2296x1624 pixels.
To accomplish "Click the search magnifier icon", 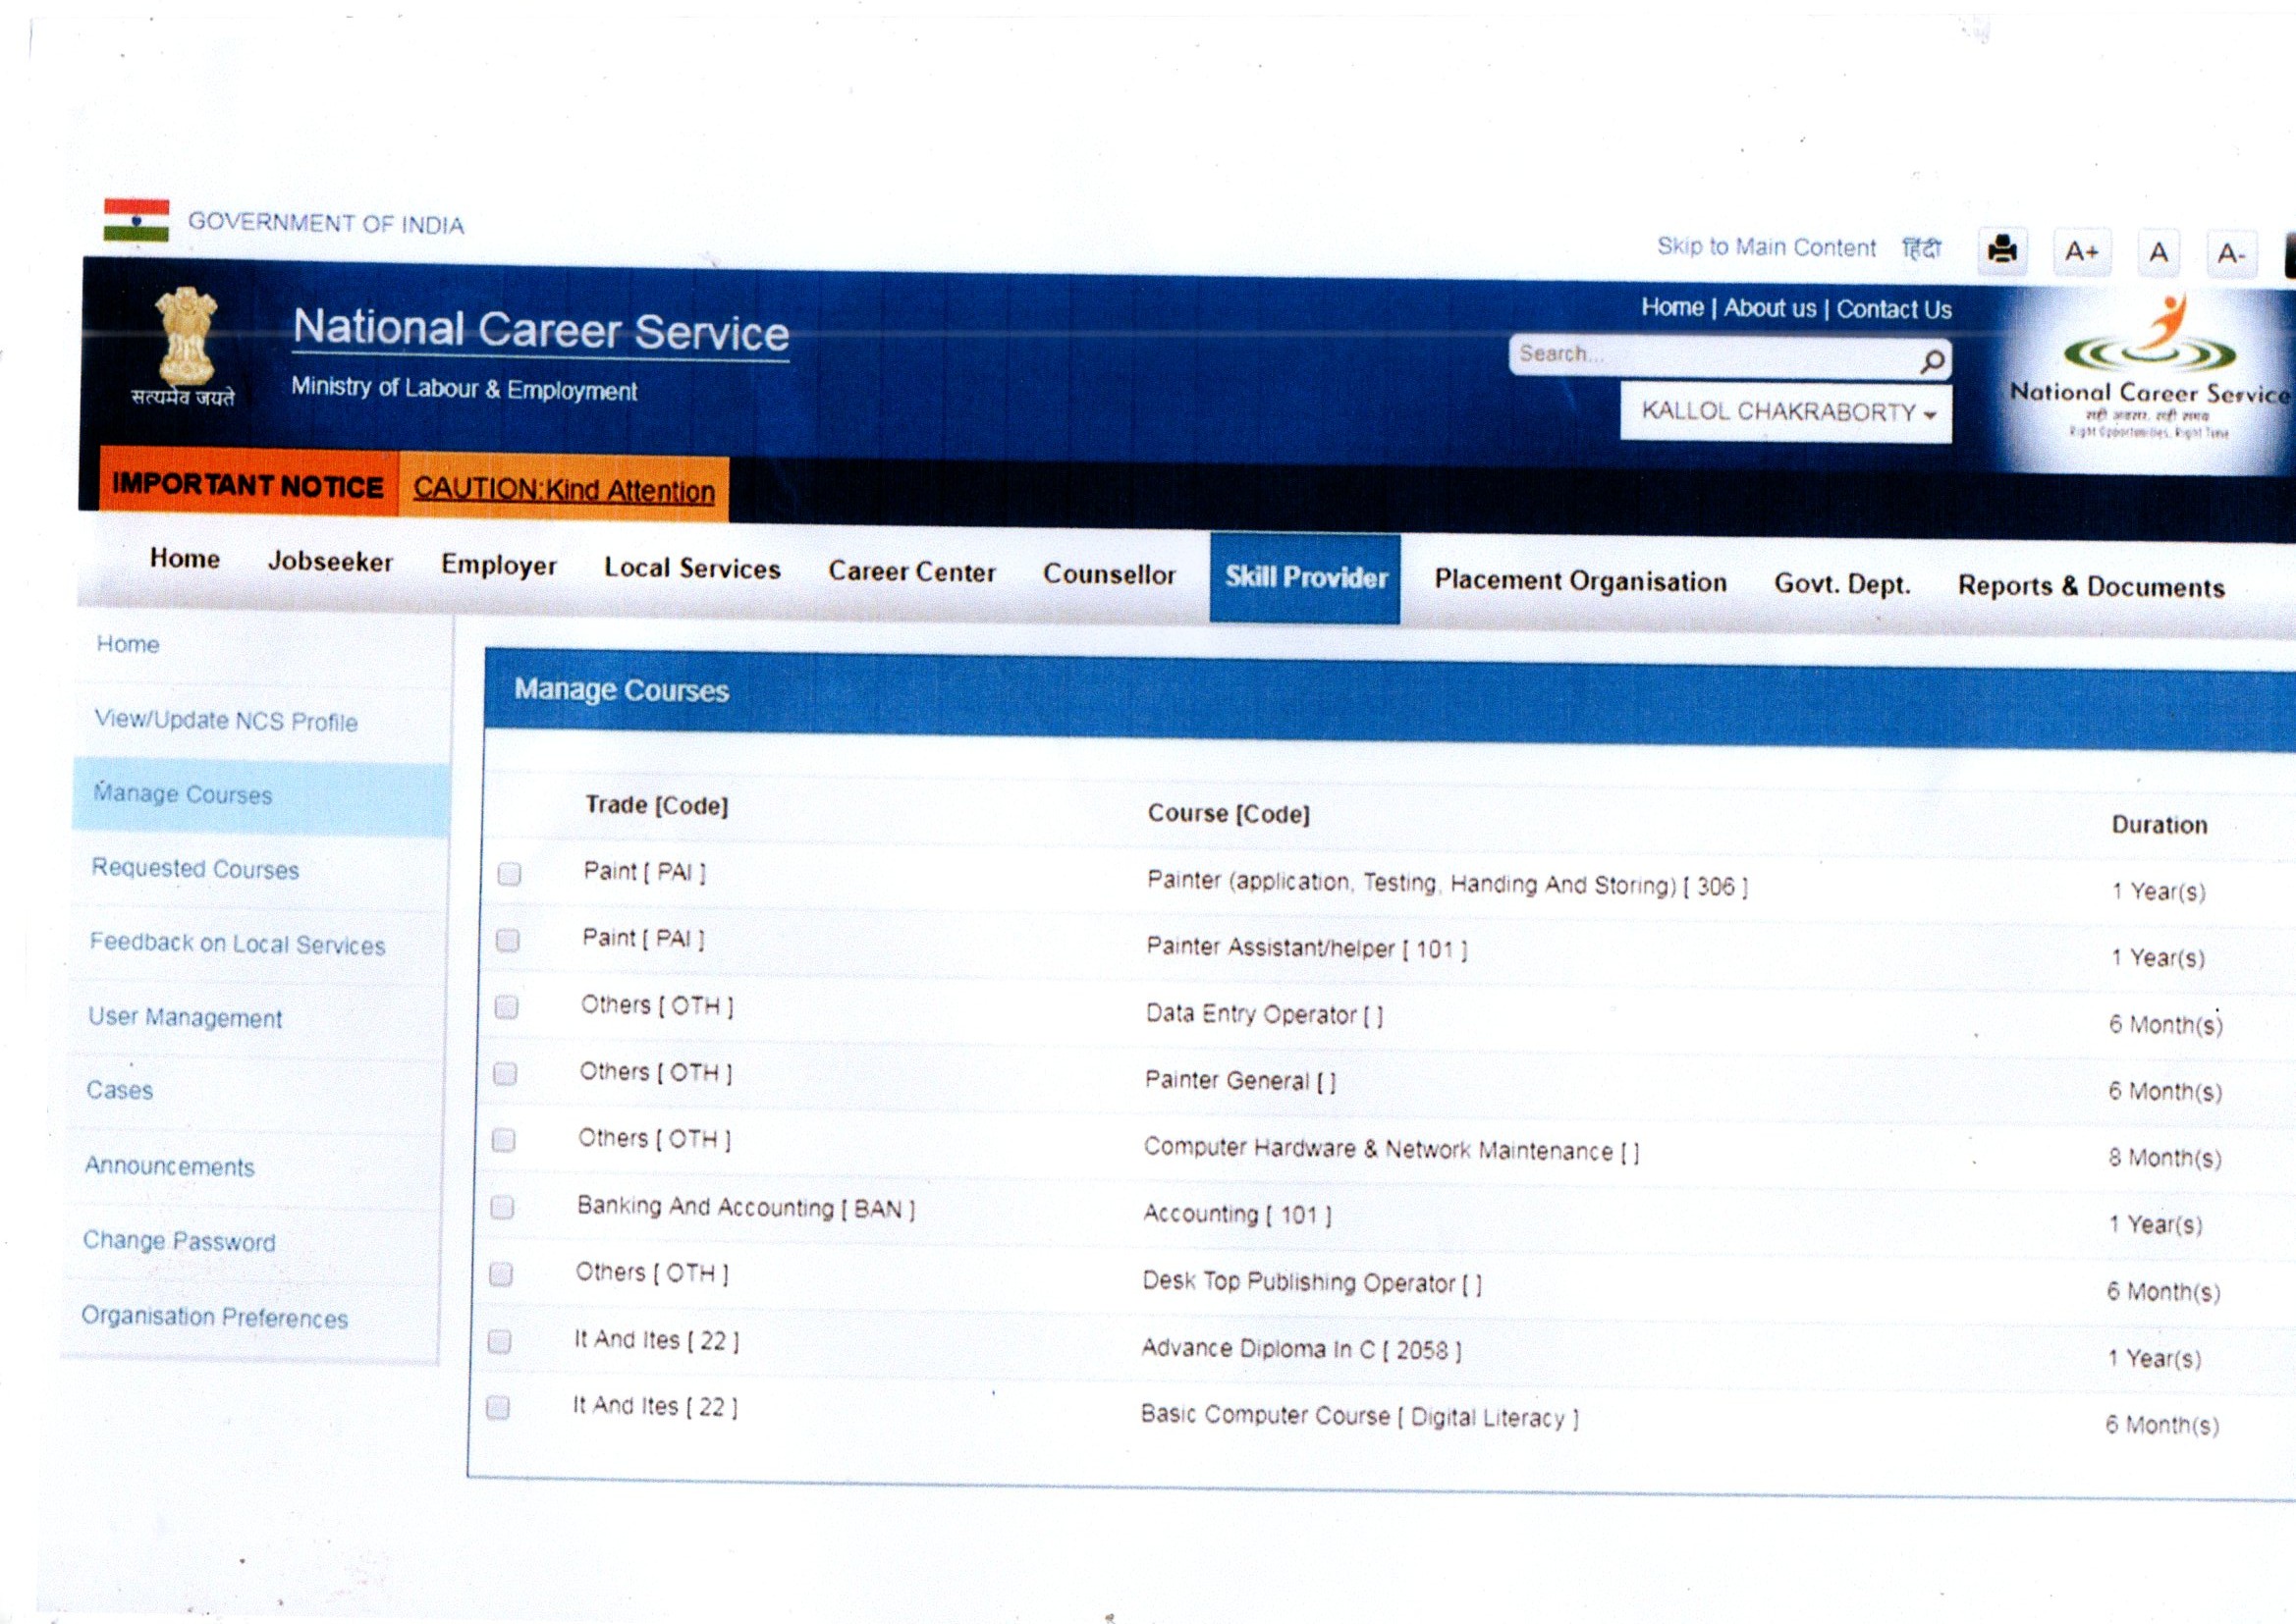I will click(1932, 361).
